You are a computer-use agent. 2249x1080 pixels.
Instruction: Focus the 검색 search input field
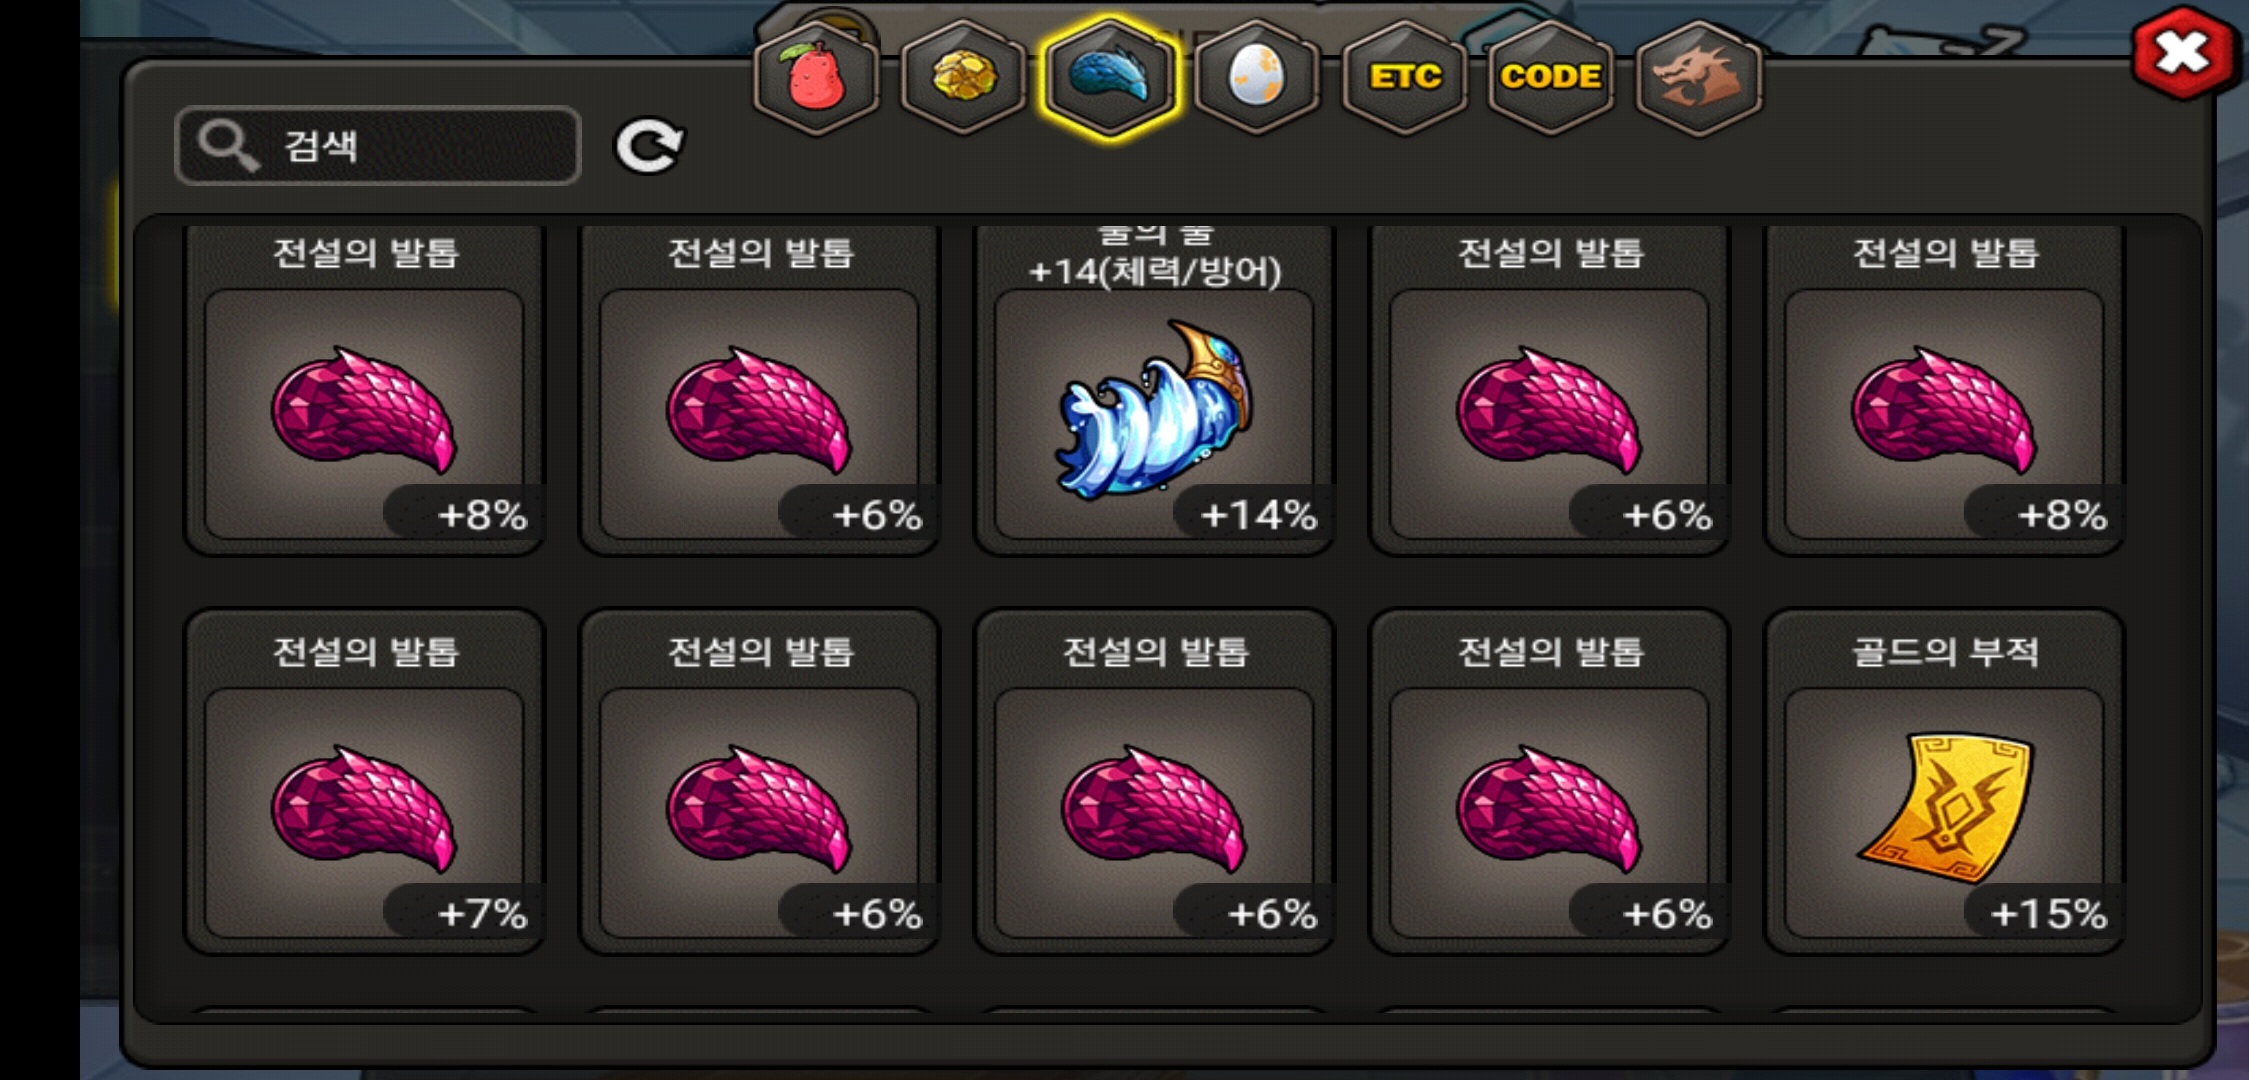coord(378,146)
